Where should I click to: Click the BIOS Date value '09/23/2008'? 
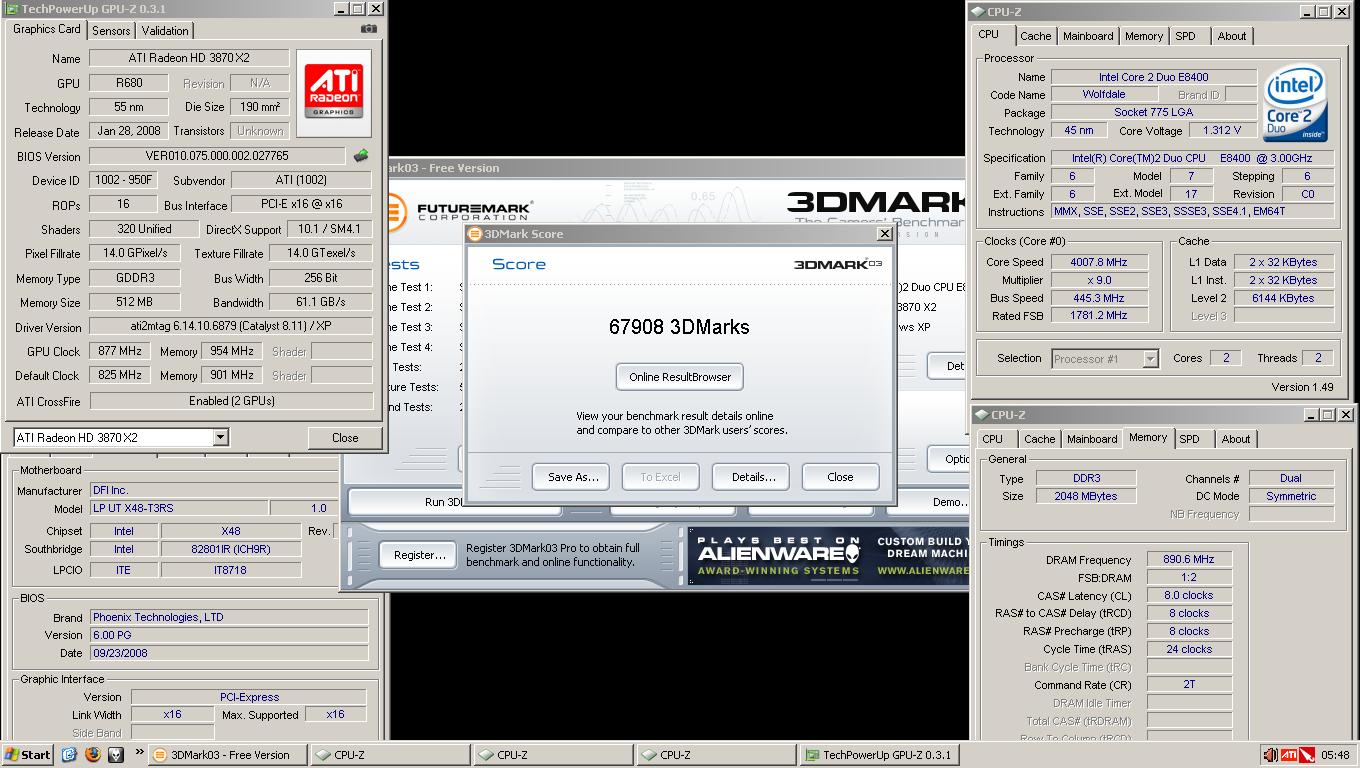(229, 653)
